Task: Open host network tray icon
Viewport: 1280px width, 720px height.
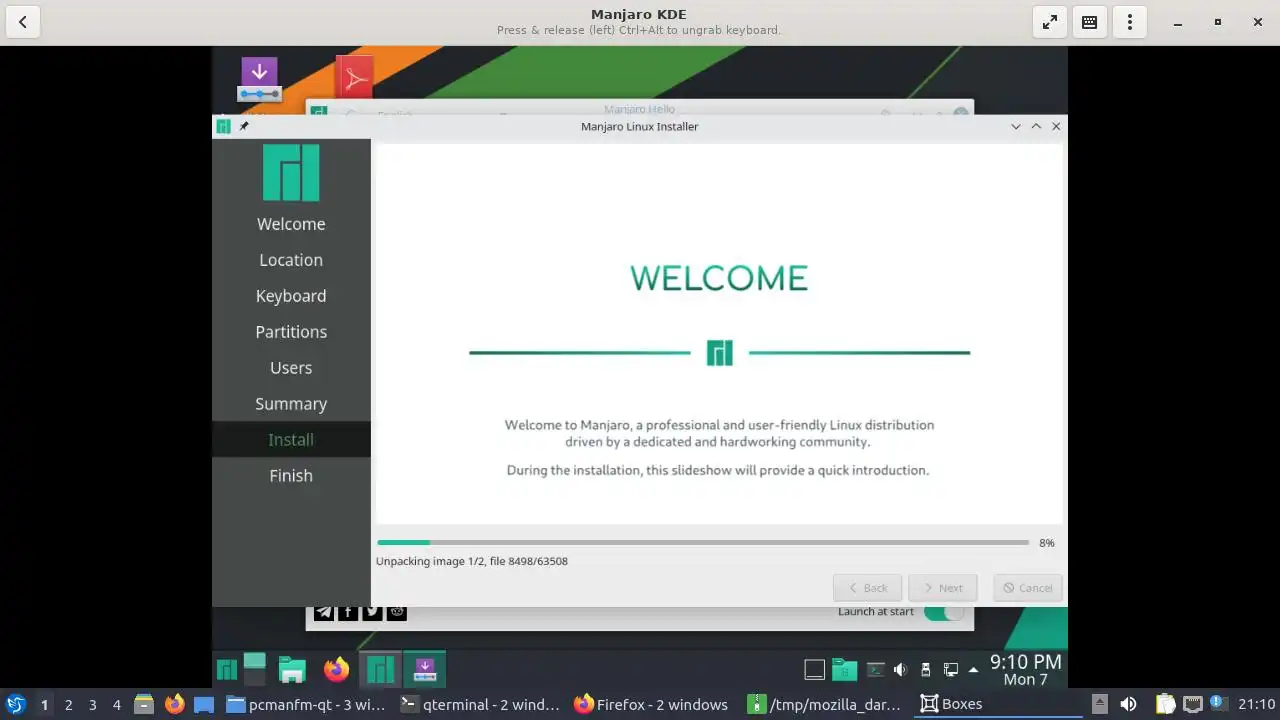Action: [1192, 704]
